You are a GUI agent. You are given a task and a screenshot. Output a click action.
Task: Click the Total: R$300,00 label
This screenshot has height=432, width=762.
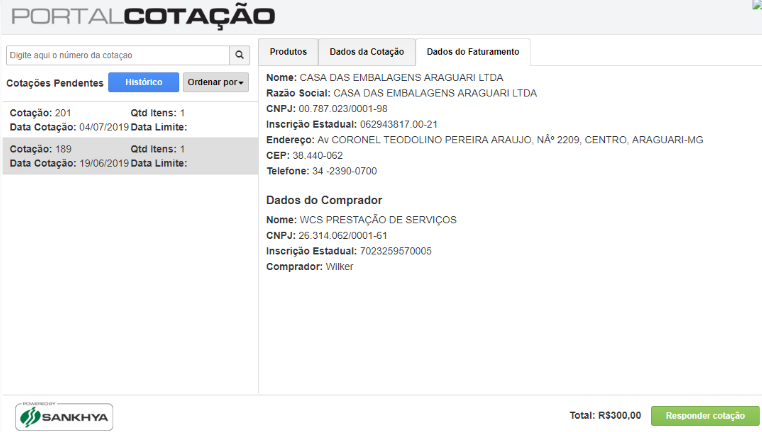(606, 415)
